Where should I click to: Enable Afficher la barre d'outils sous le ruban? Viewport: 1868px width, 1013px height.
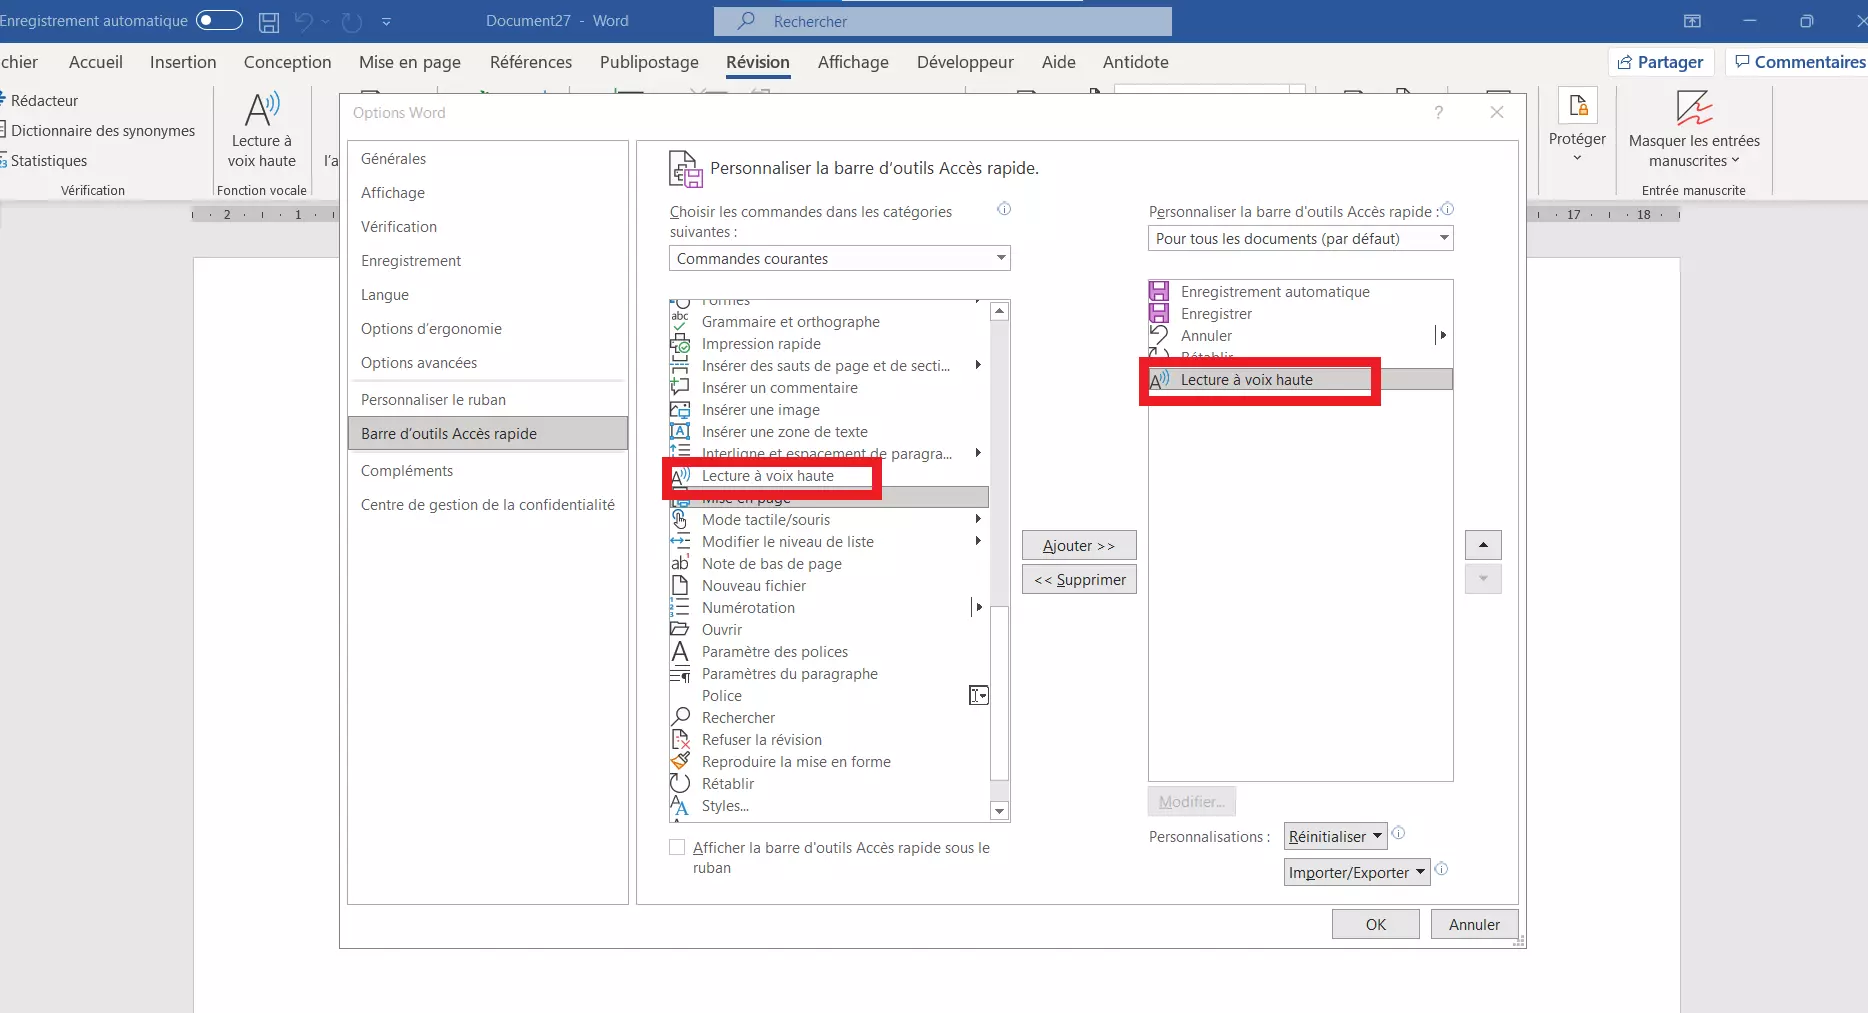tap(677, 848)
